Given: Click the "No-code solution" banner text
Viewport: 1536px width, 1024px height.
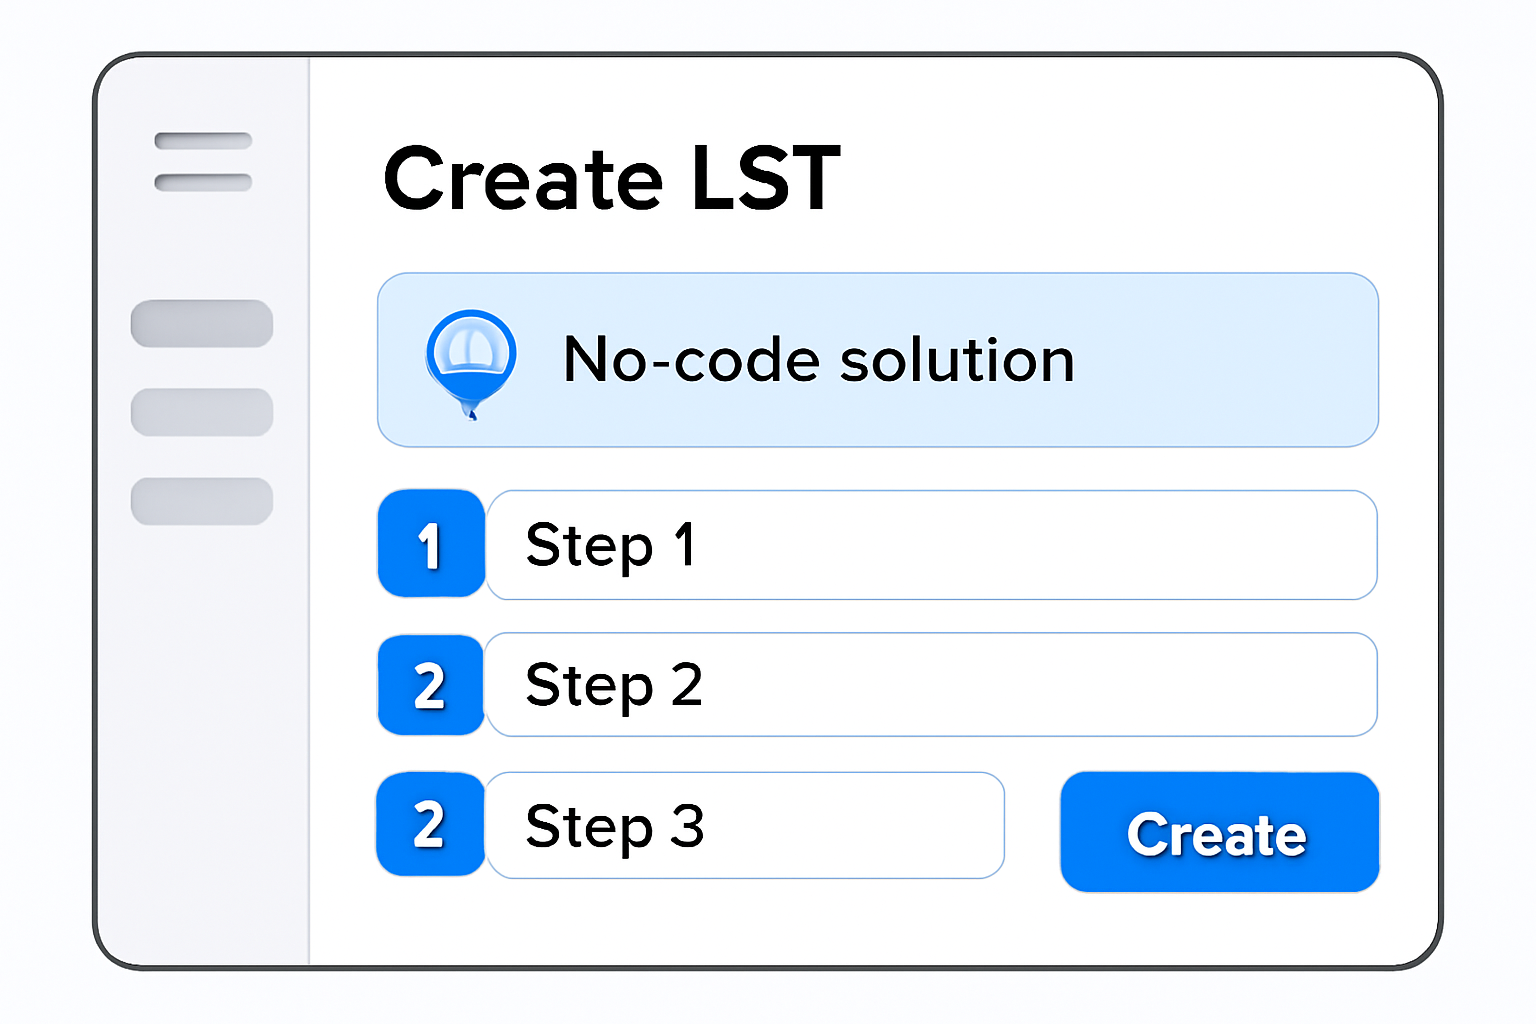Looking at the screenshot, I should pos(818,360).
